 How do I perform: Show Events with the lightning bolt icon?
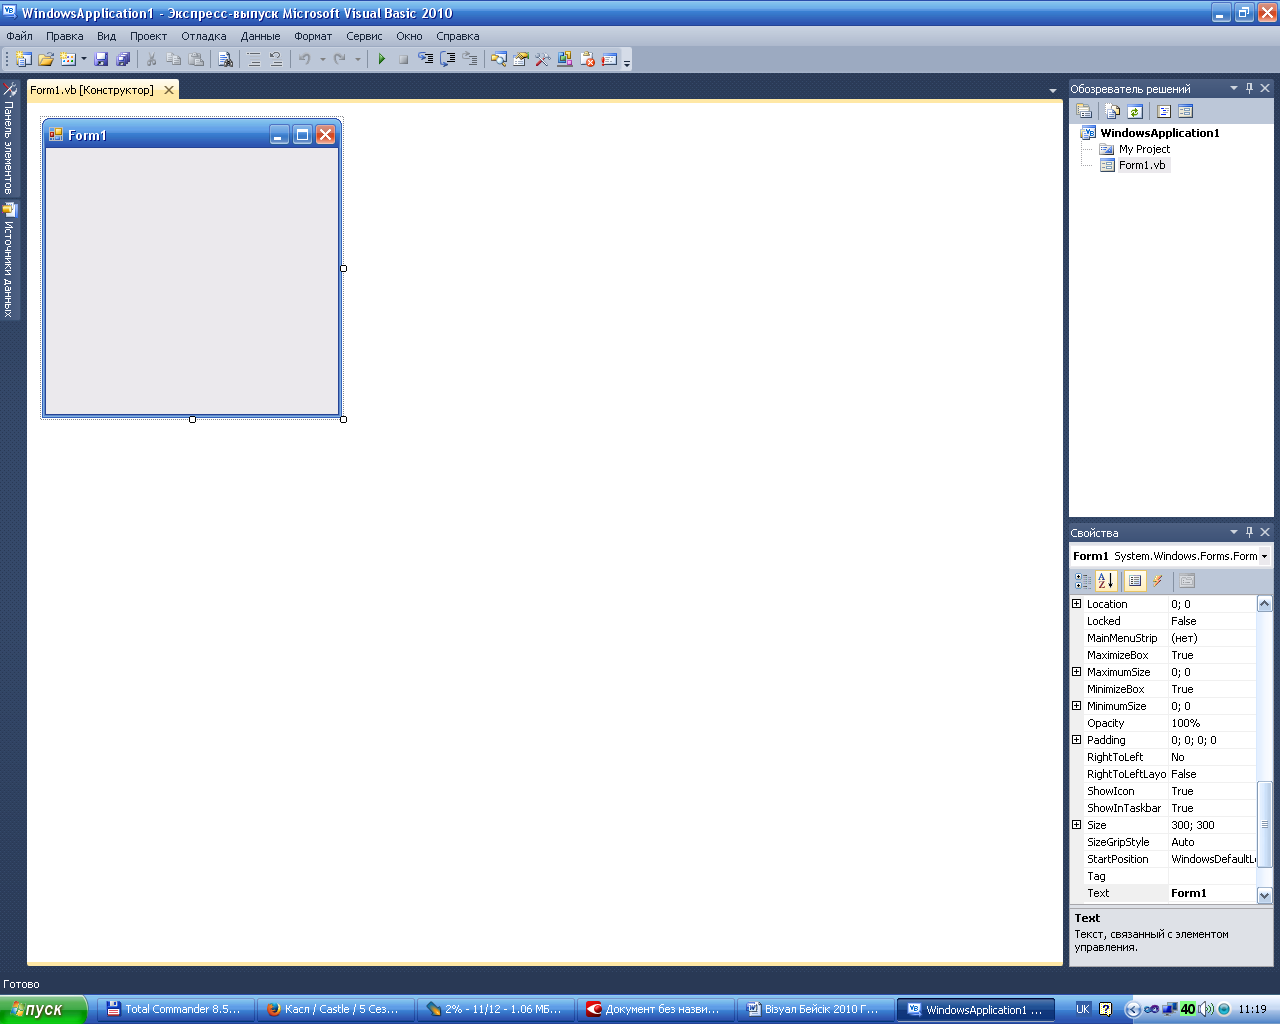point(1158,581)
